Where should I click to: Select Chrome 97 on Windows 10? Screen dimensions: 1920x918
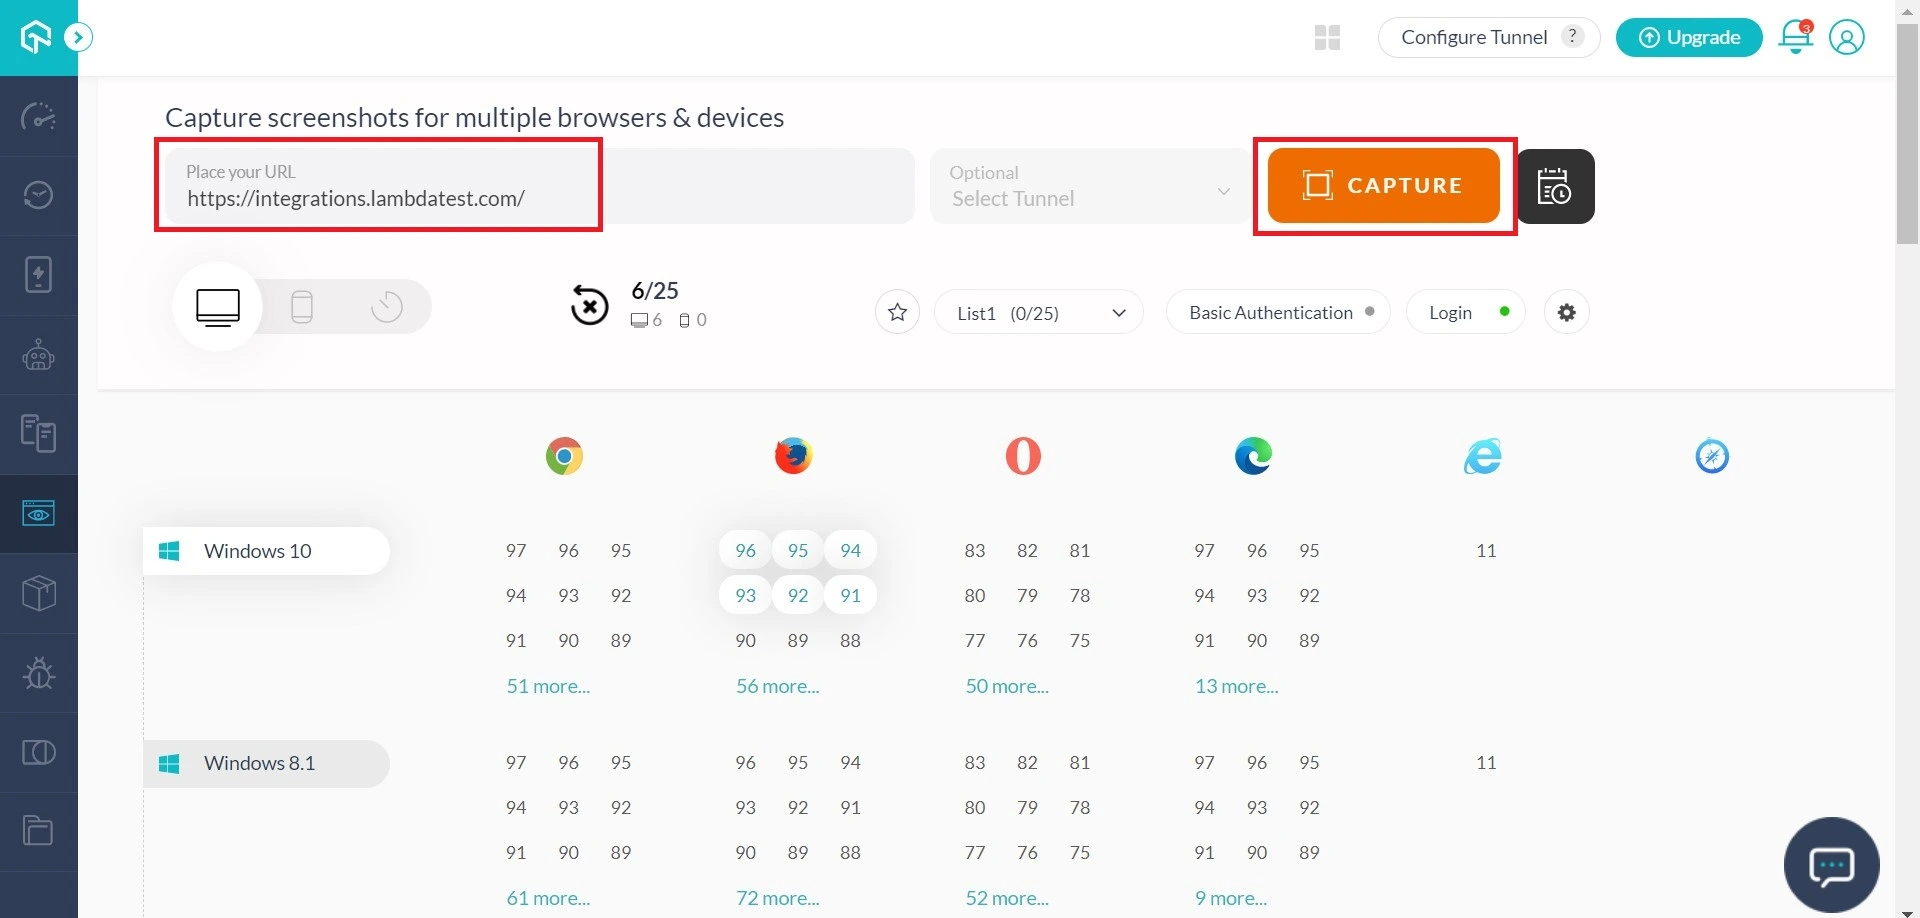coord(516,550)
